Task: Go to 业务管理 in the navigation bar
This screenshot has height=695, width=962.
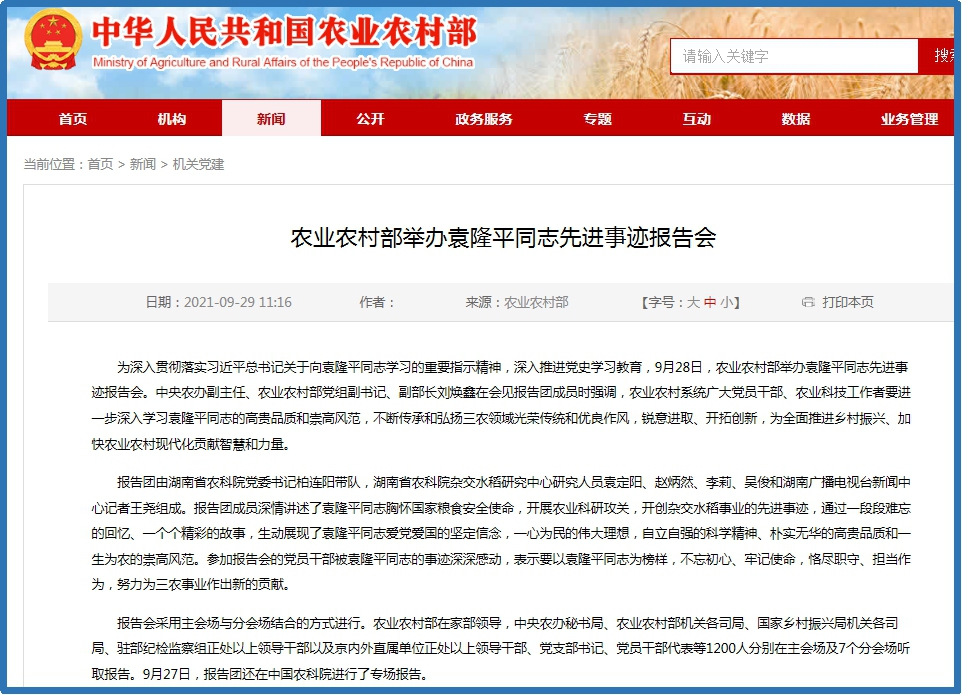Action: pos(909,119)
